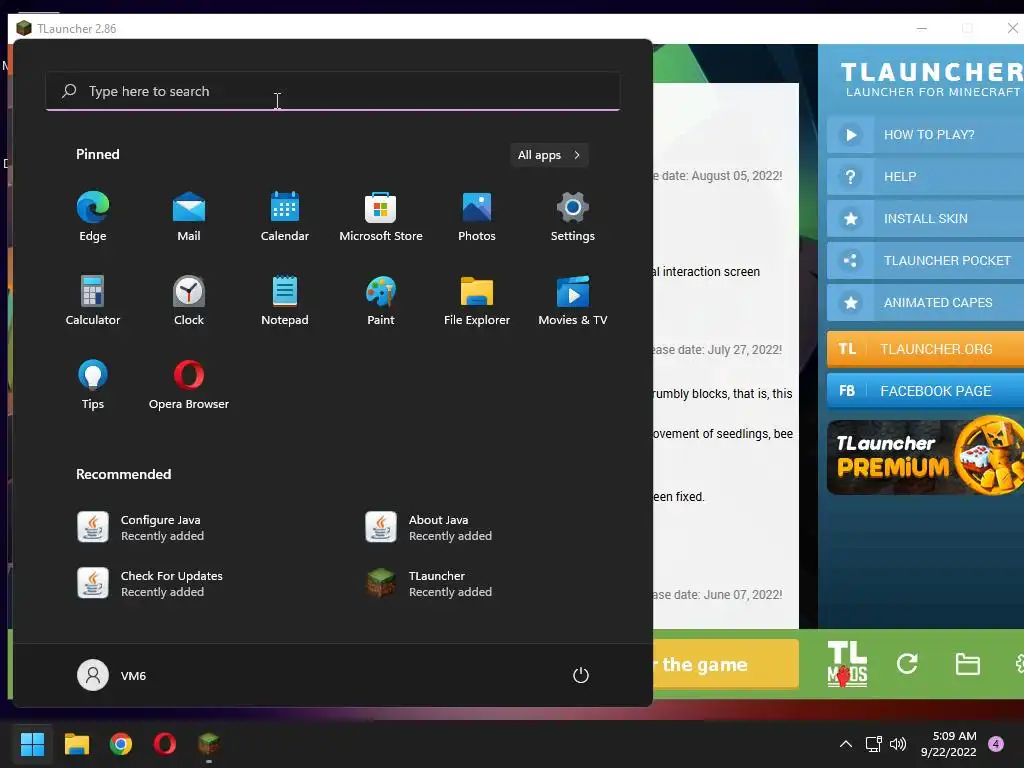Click the Windows Start button

tap(32, 744)
